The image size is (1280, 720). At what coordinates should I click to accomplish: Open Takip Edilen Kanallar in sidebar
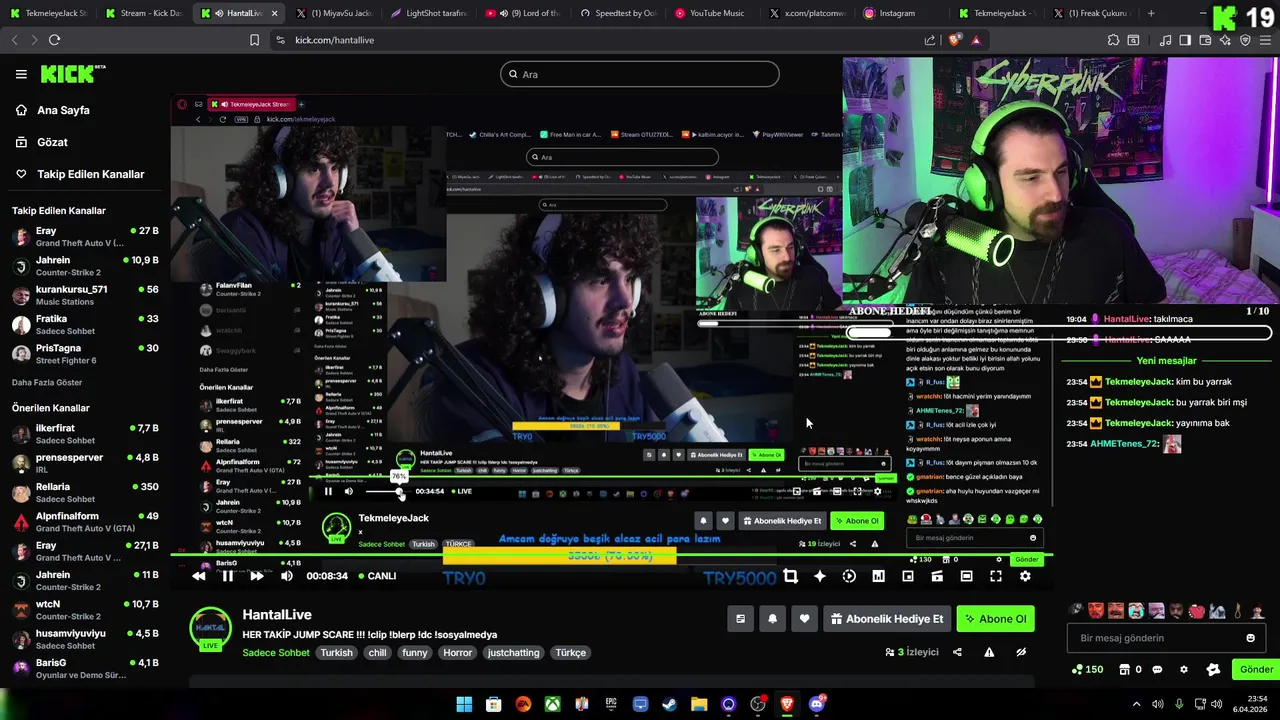[90, 174]
